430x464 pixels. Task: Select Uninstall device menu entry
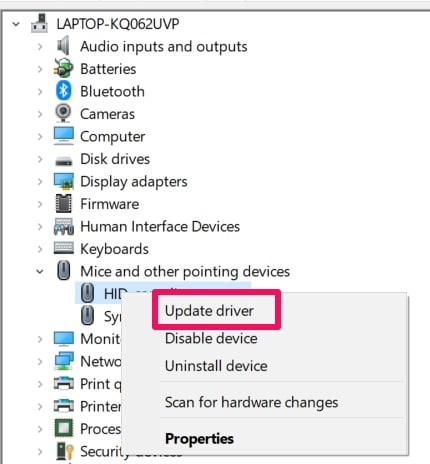216,366
